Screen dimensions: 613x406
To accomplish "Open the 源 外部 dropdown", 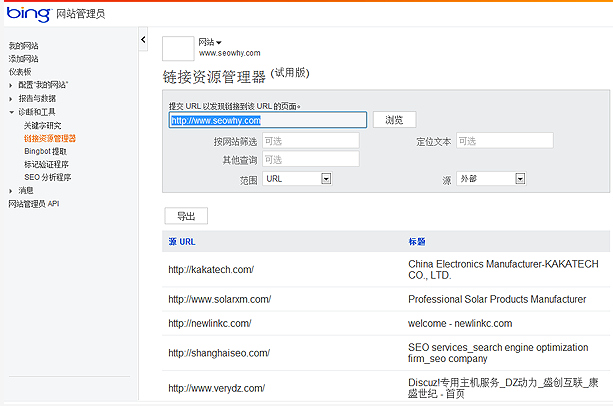I will [520, 179].
